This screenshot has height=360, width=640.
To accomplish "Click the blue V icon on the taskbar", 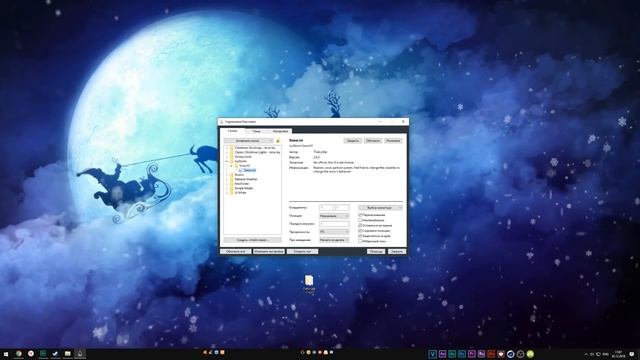I will (x=432, y=354).
